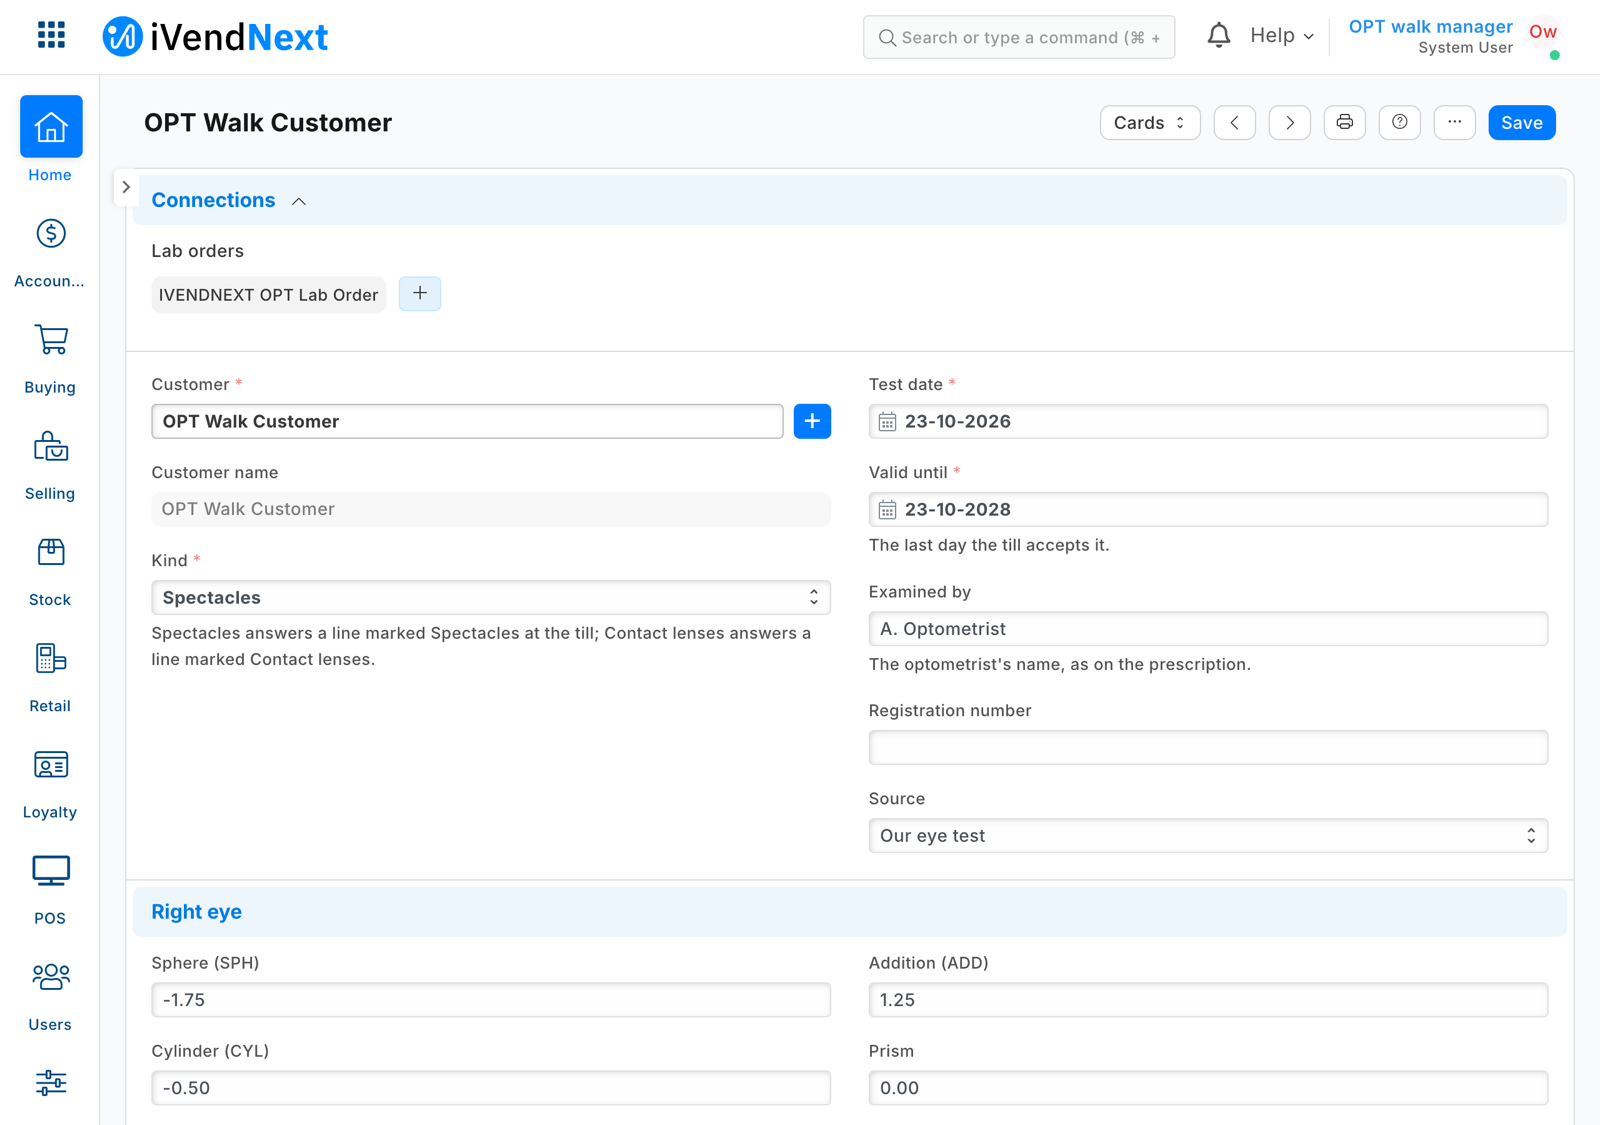Open the Cards view switcher dropdown
Screen dimensions: 1600x1125
click(x=1150, y=122)
